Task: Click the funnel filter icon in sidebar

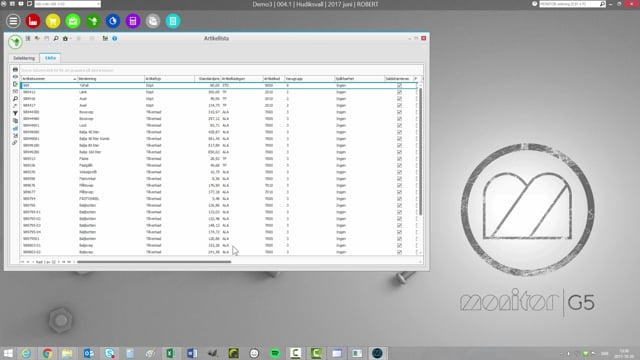Action: (15, 113)
